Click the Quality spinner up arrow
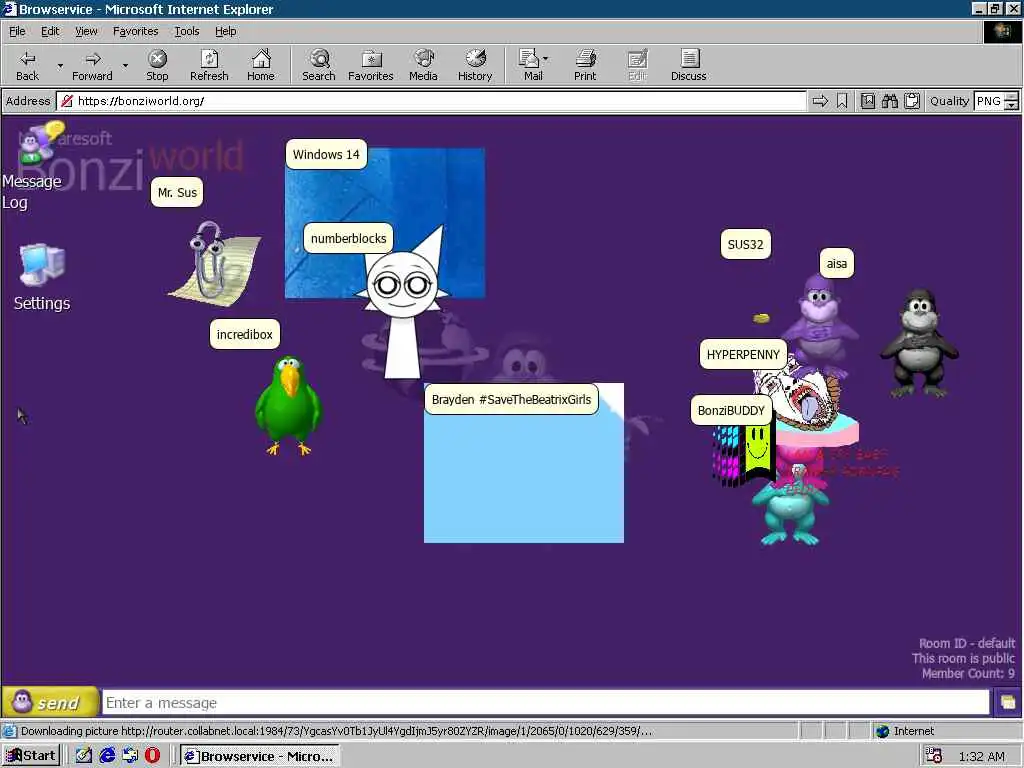 (x=1012, y=97)
